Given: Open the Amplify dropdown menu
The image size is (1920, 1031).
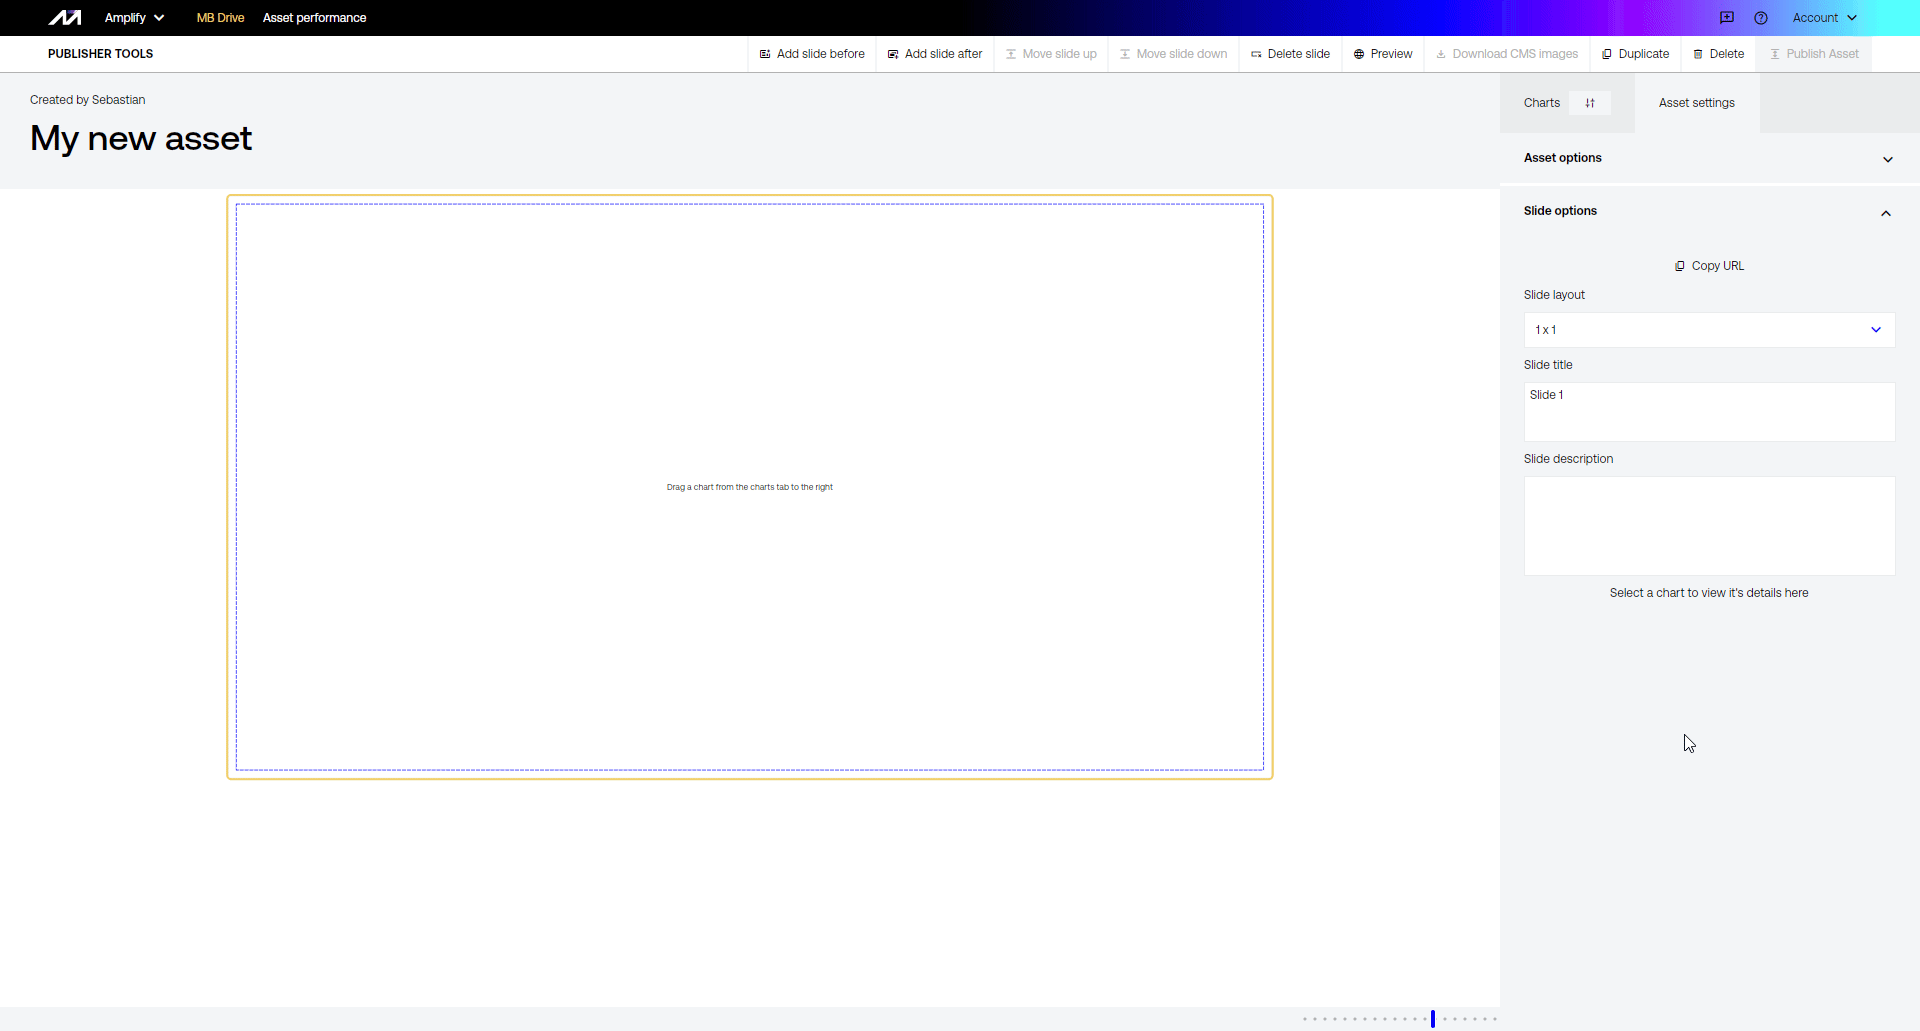Looking at the screenshot, I should 134,18.
